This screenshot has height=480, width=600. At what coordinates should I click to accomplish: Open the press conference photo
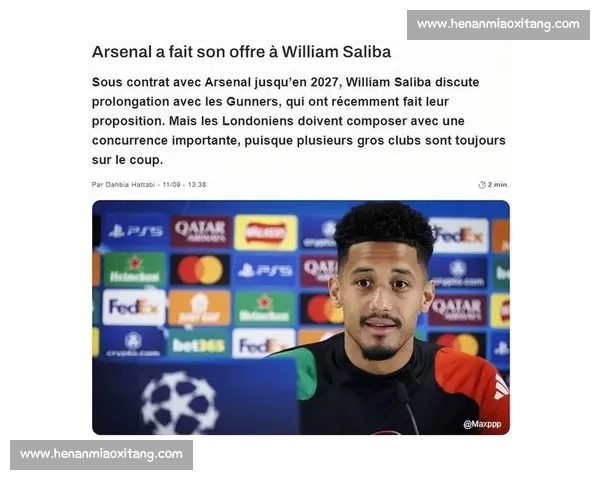[301, 317]
